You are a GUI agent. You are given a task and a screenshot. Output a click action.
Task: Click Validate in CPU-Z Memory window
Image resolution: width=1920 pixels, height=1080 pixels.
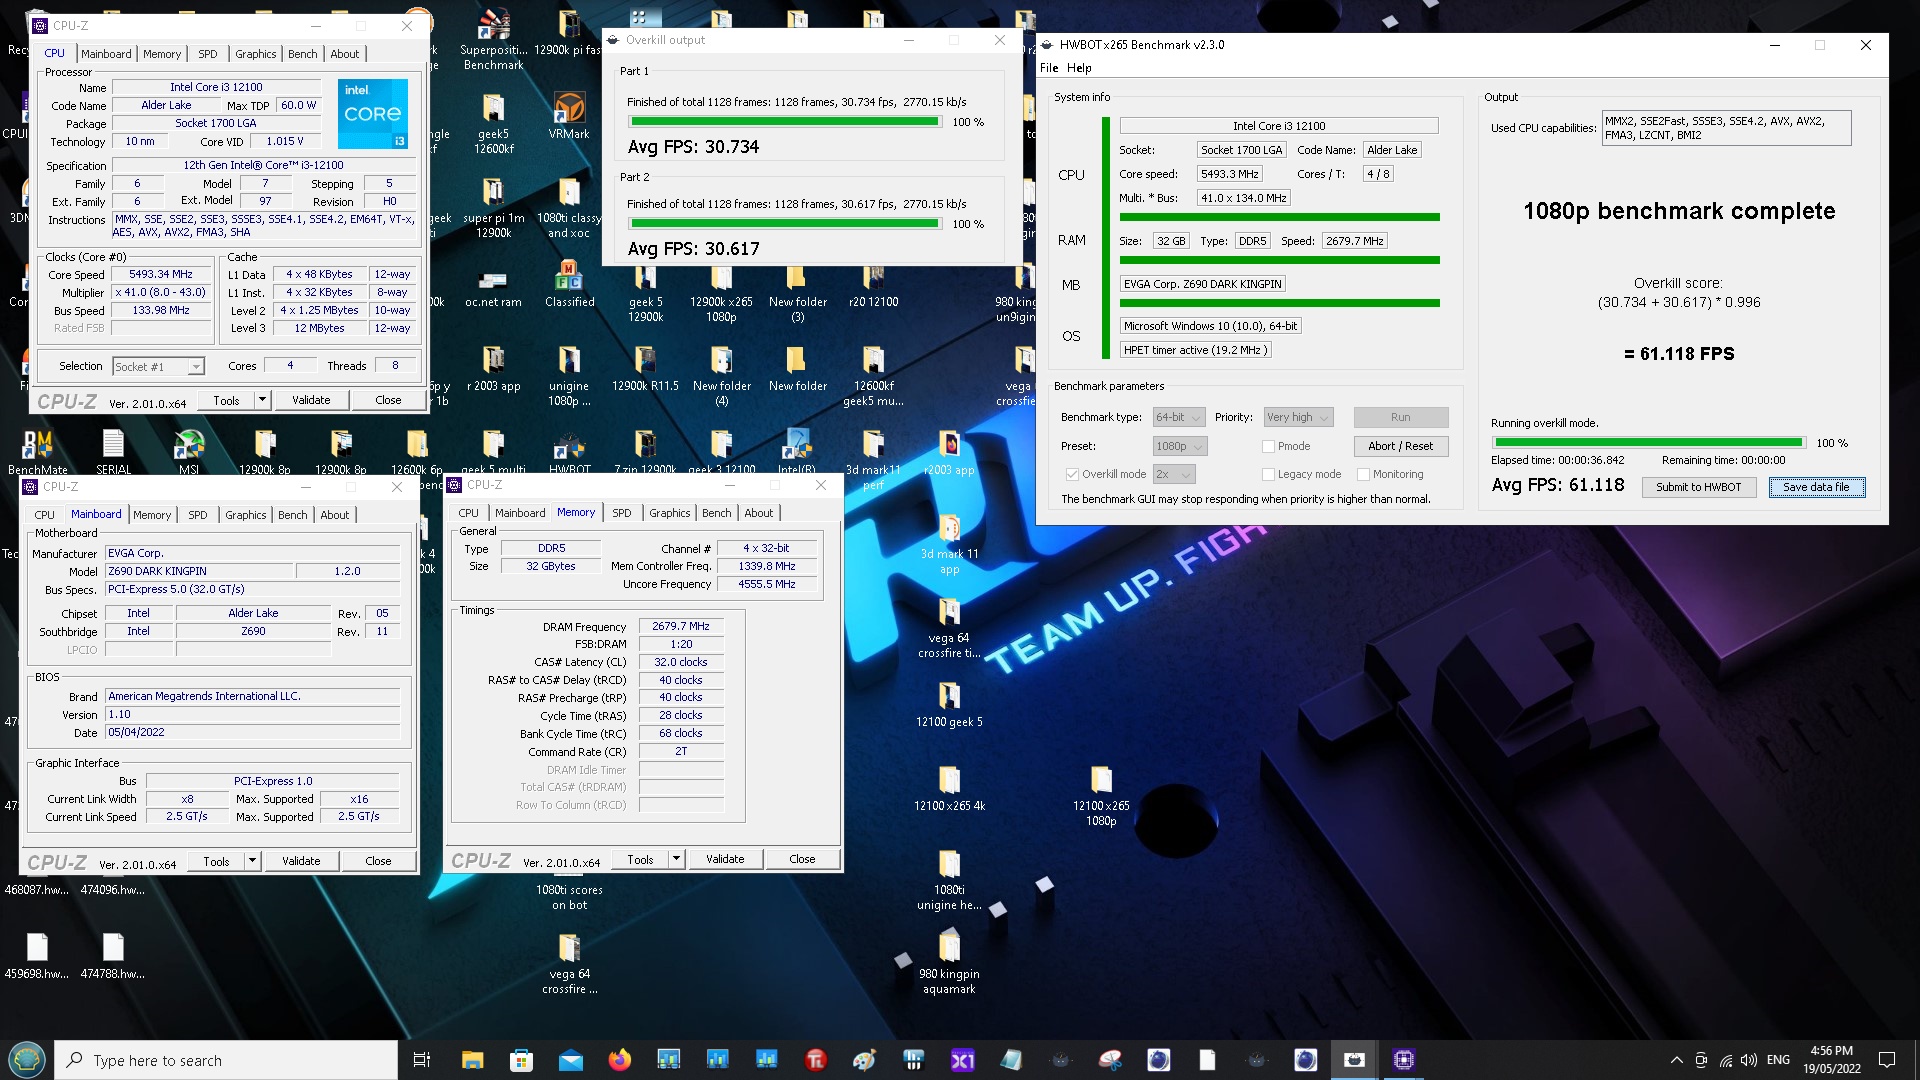coord(725,859)
